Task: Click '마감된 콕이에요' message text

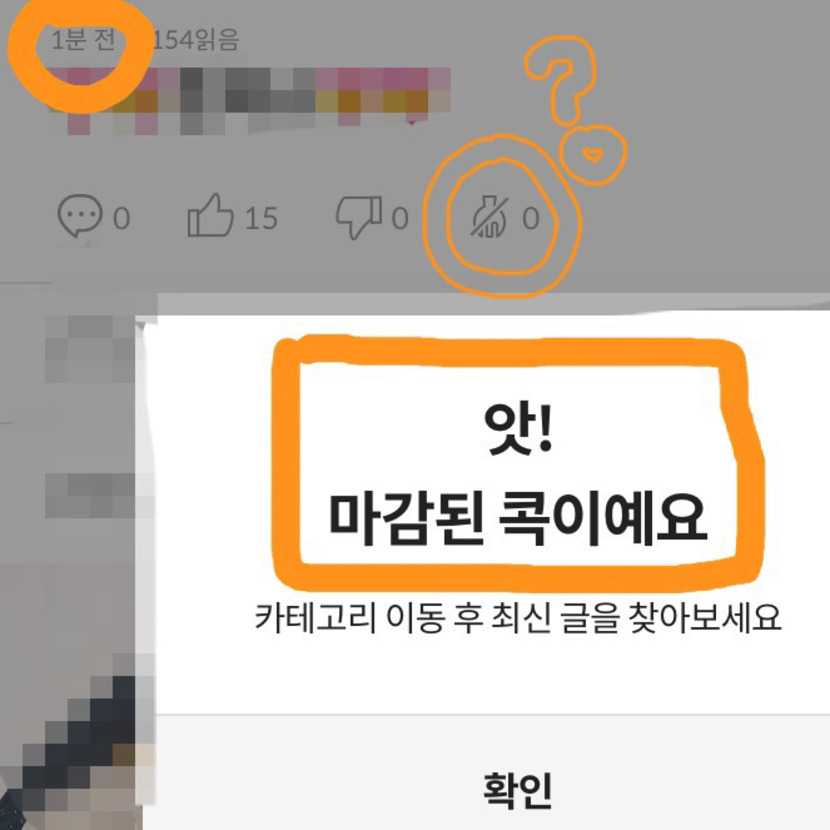Action: click(518, 519)
